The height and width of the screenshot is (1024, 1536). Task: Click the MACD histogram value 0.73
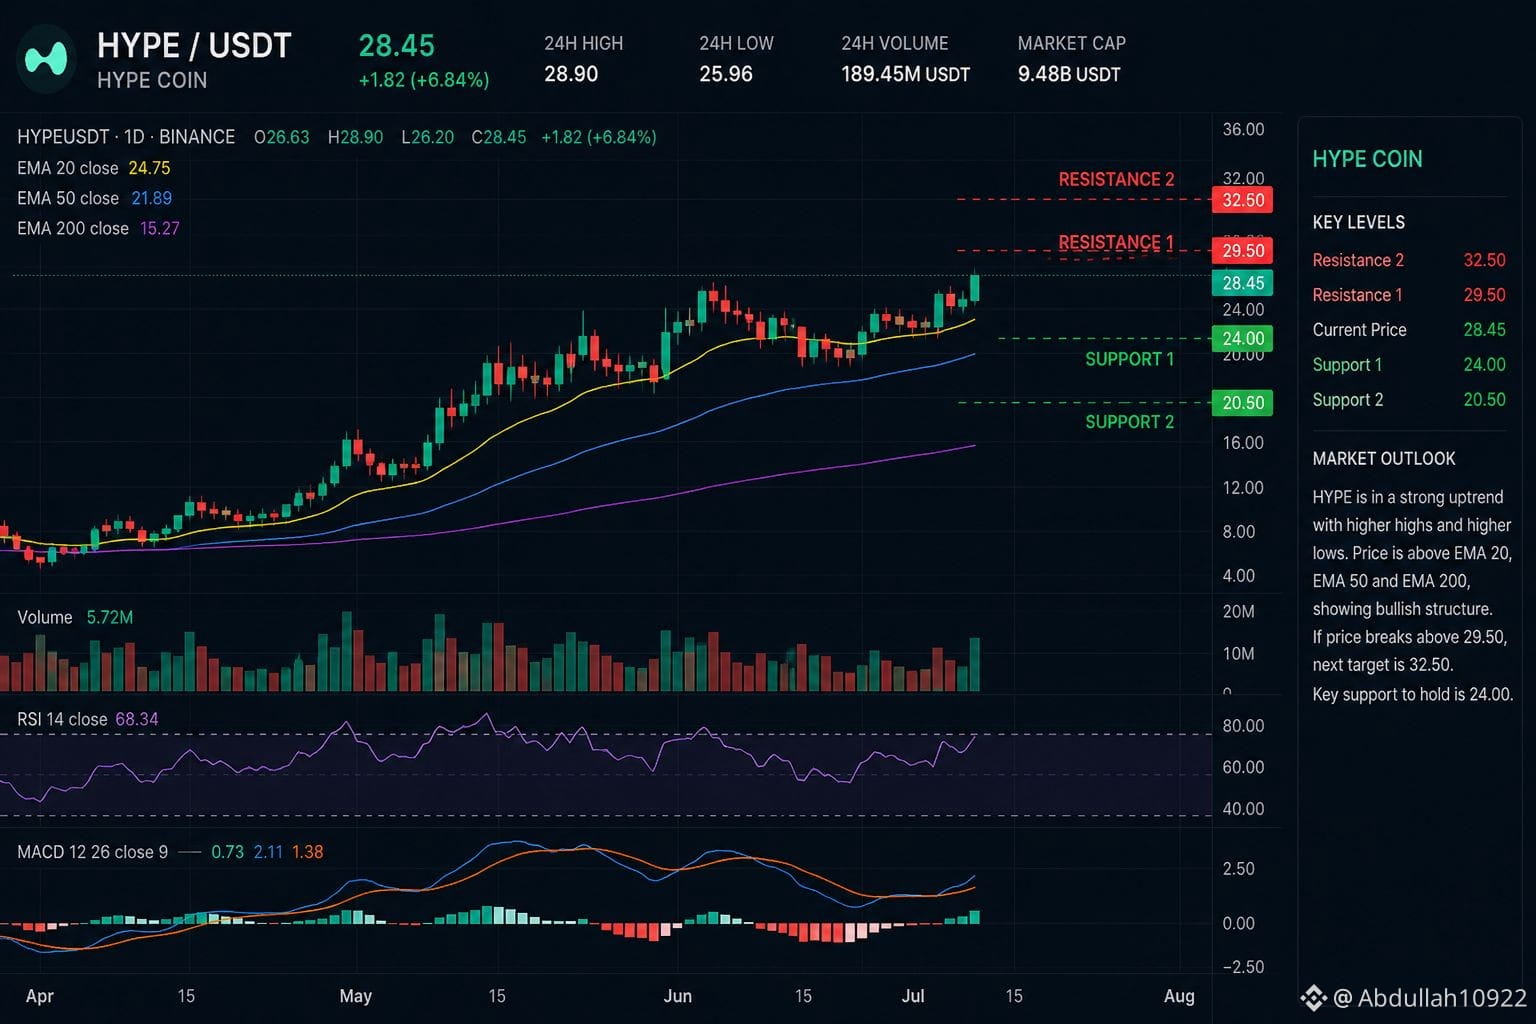pos(227,852)
